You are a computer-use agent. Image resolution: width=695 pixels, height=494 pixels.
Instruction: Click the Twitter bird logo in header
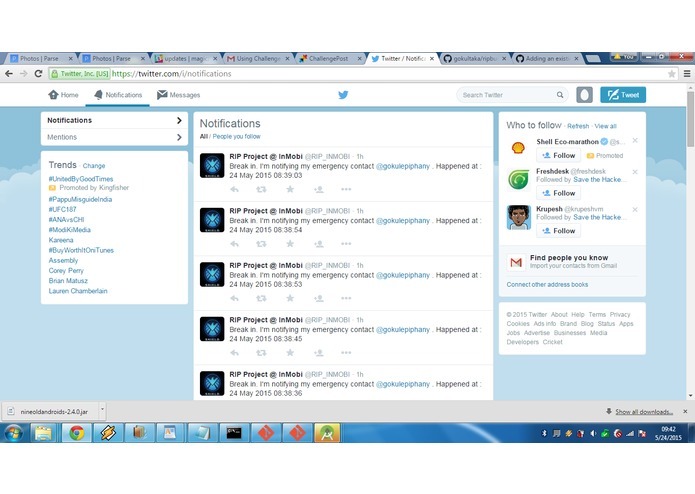[x=343, y=95]
